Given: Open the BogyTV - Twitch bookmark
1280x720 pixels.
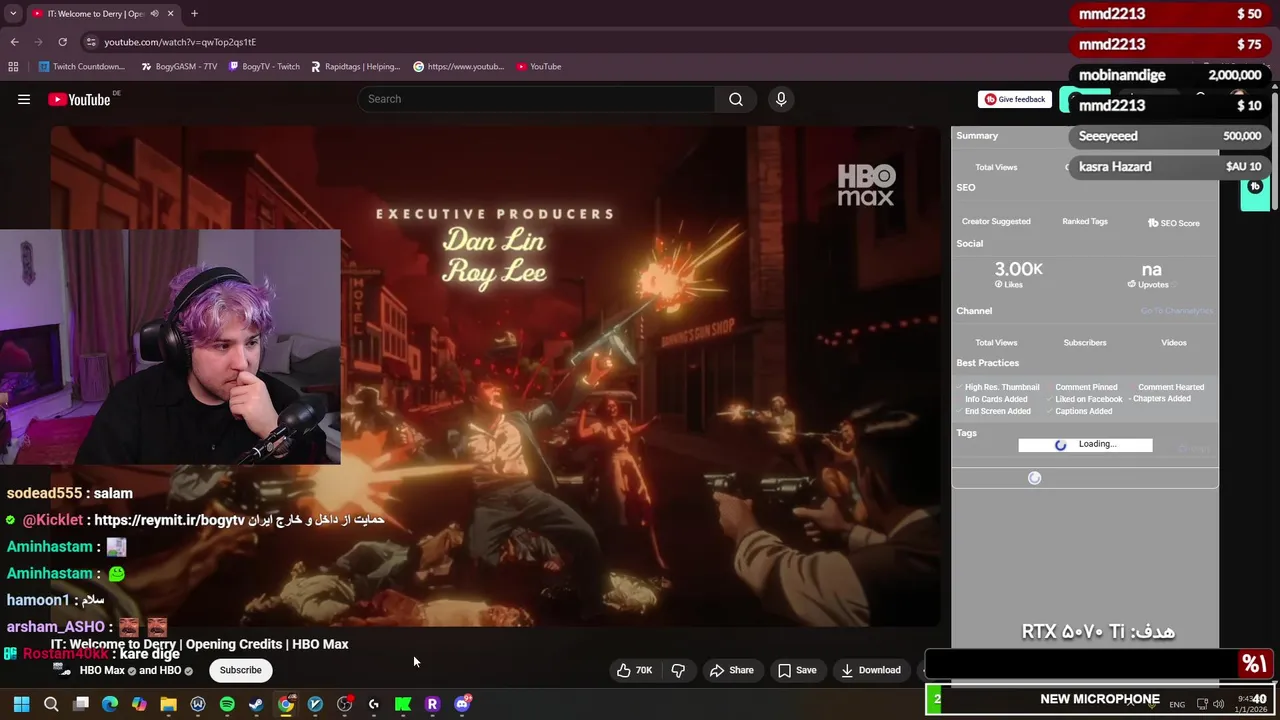Looking at the screenshot, I should coord(264,67).
